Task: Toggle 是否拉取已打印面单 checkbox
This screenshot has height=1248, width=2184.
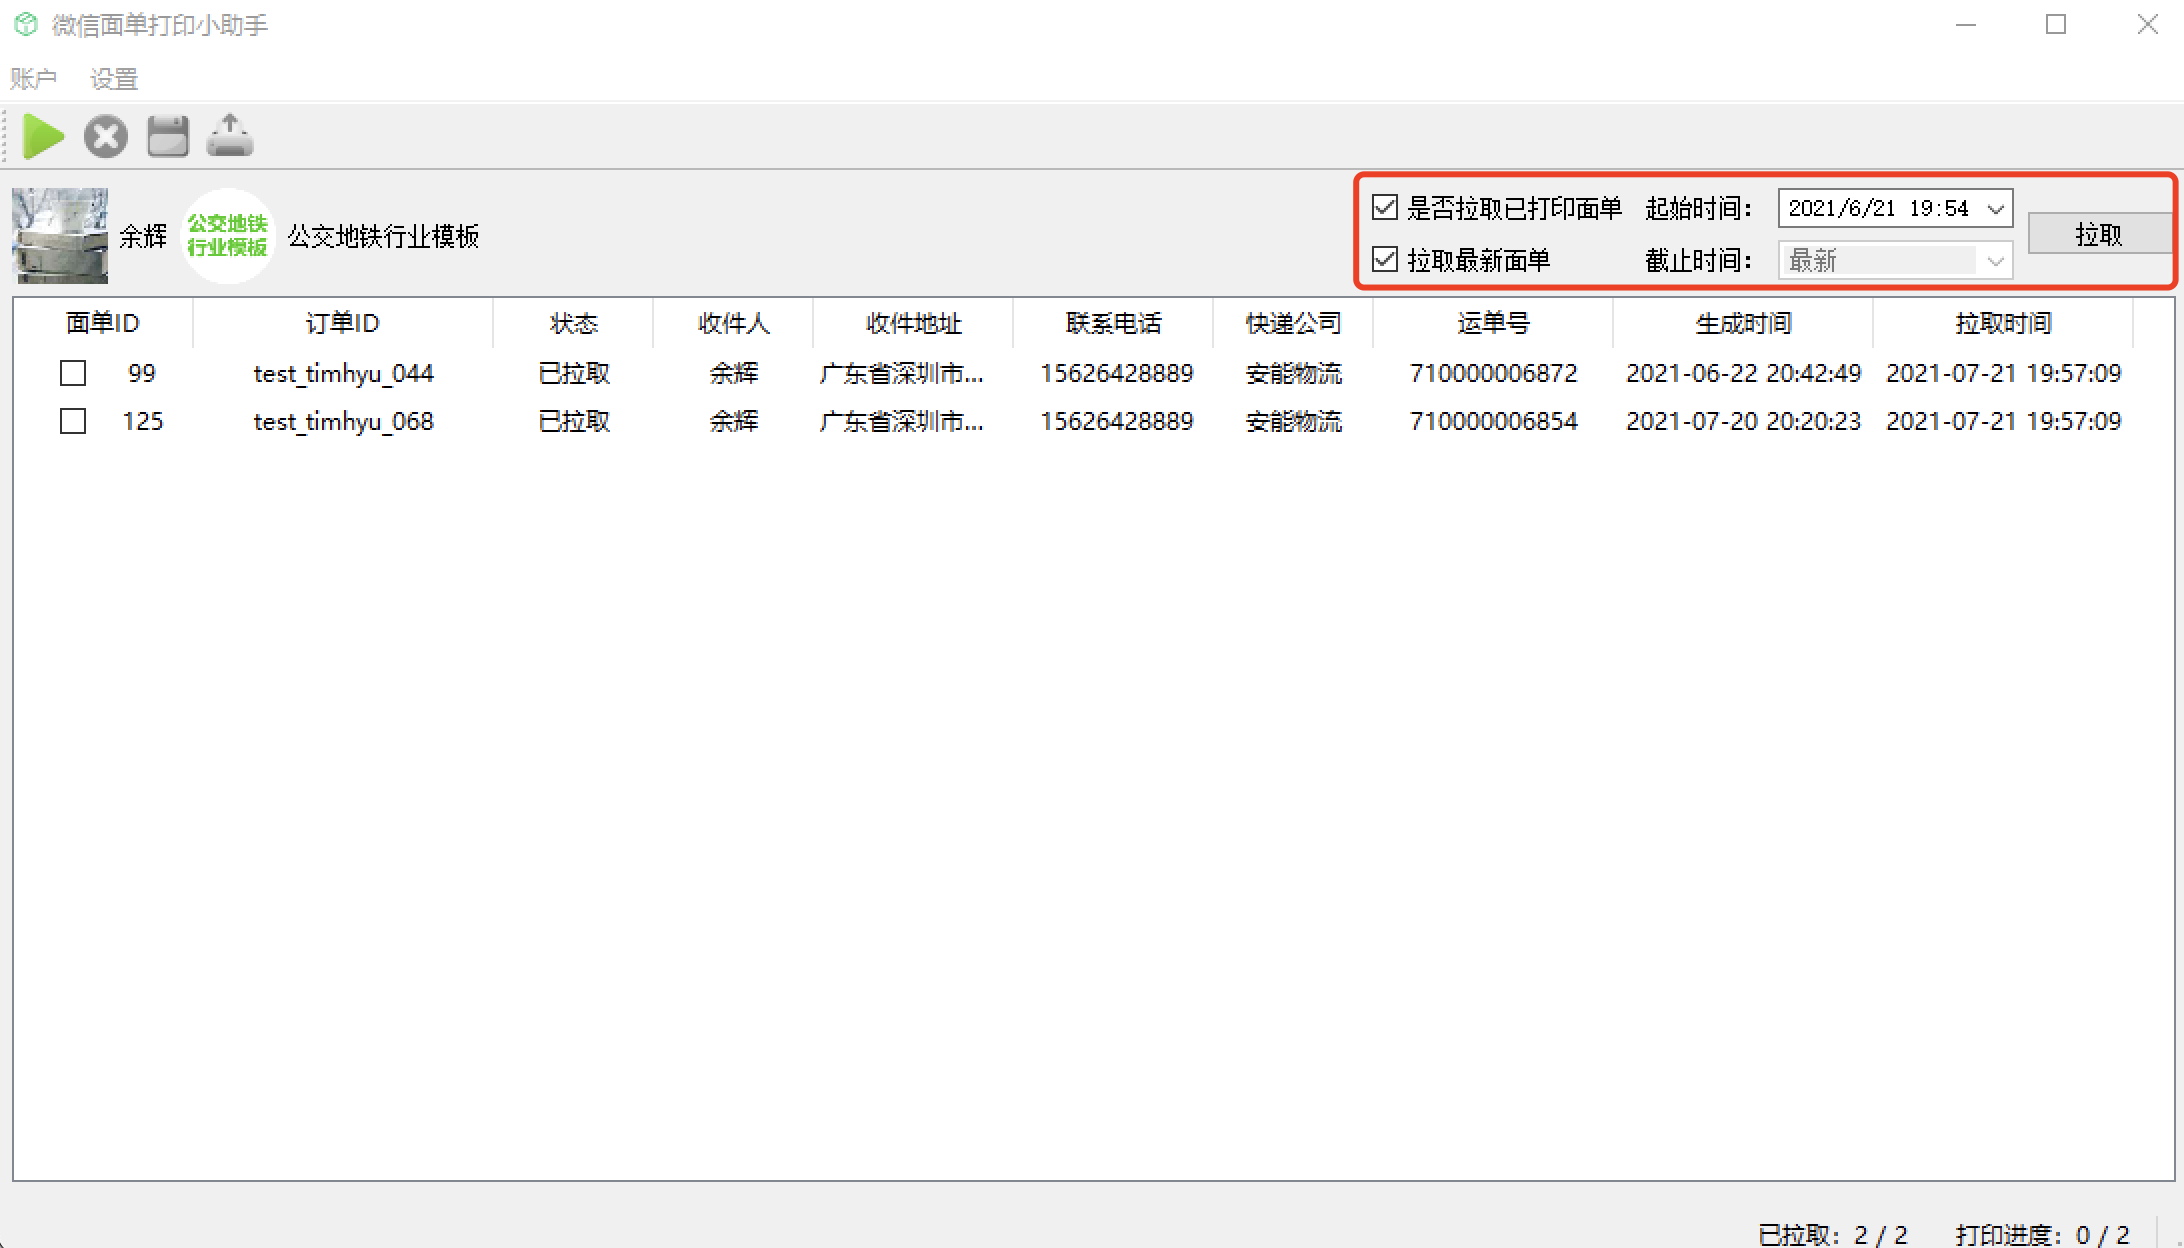Action: pyautogui.click(x=1385, y=208)
